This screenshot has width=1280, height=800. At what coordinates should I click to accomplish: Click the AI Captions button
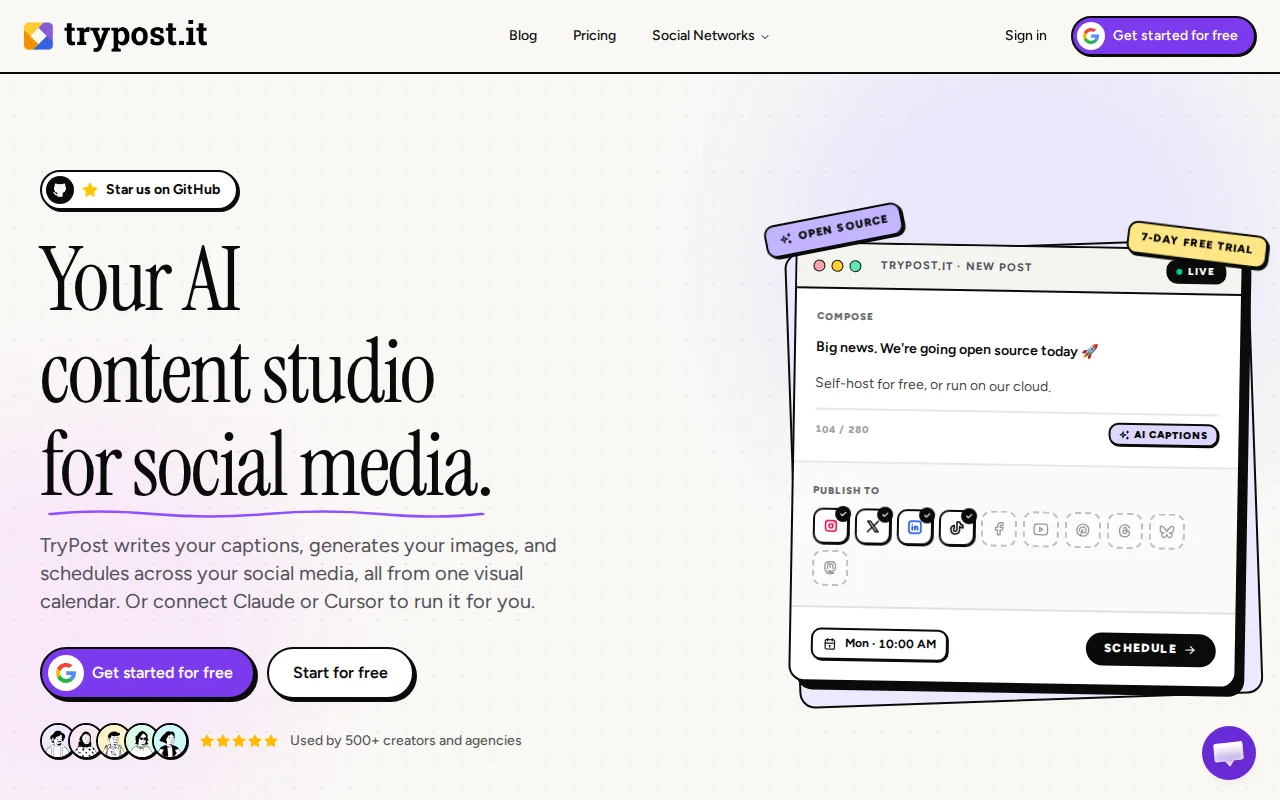click(1164, 435)
